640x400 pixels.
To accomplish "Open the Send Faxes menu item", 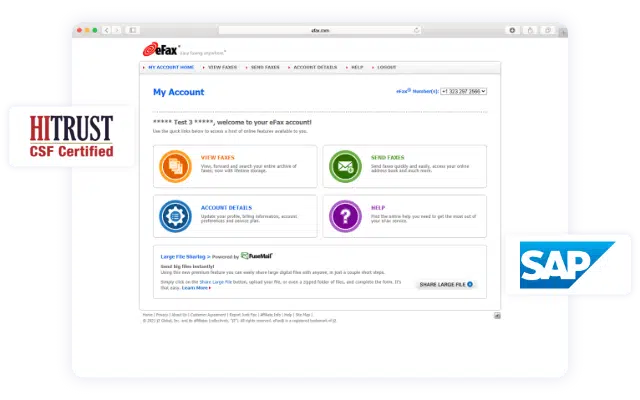I will coord(265,67).
